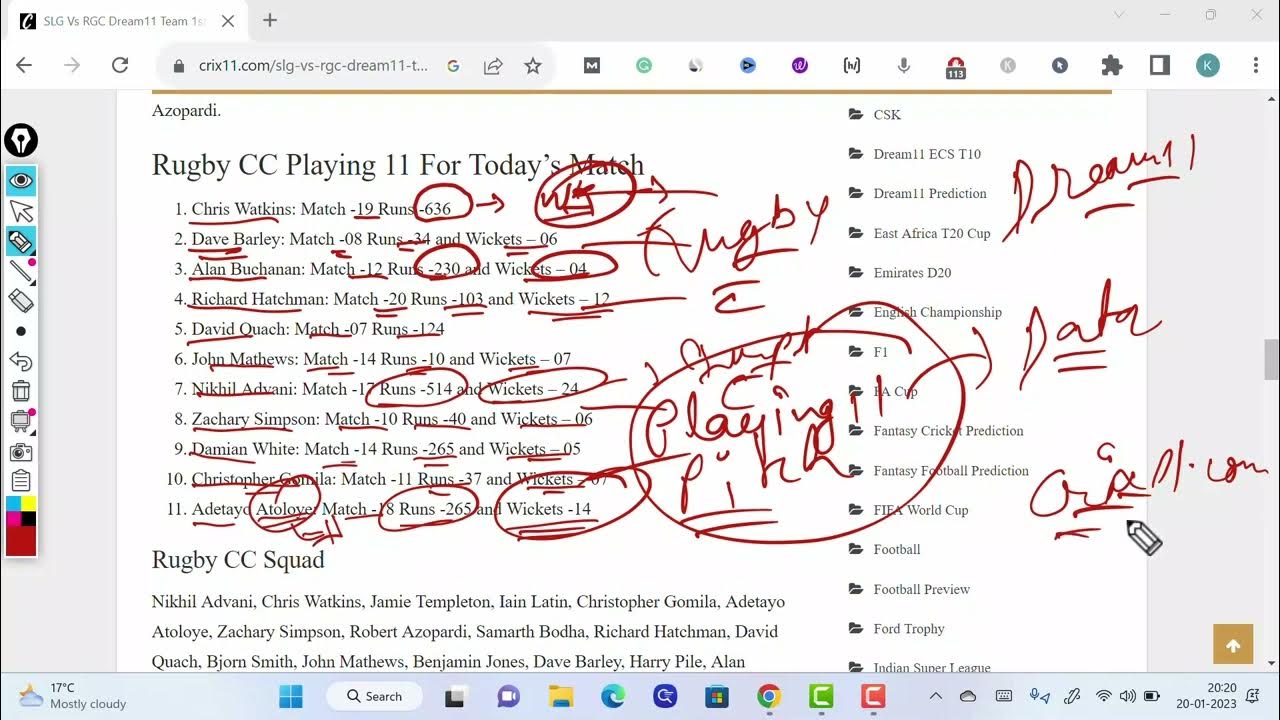Open a new browser tab
The height and width of the screenshot is (720, 1280).
point(270,21)
